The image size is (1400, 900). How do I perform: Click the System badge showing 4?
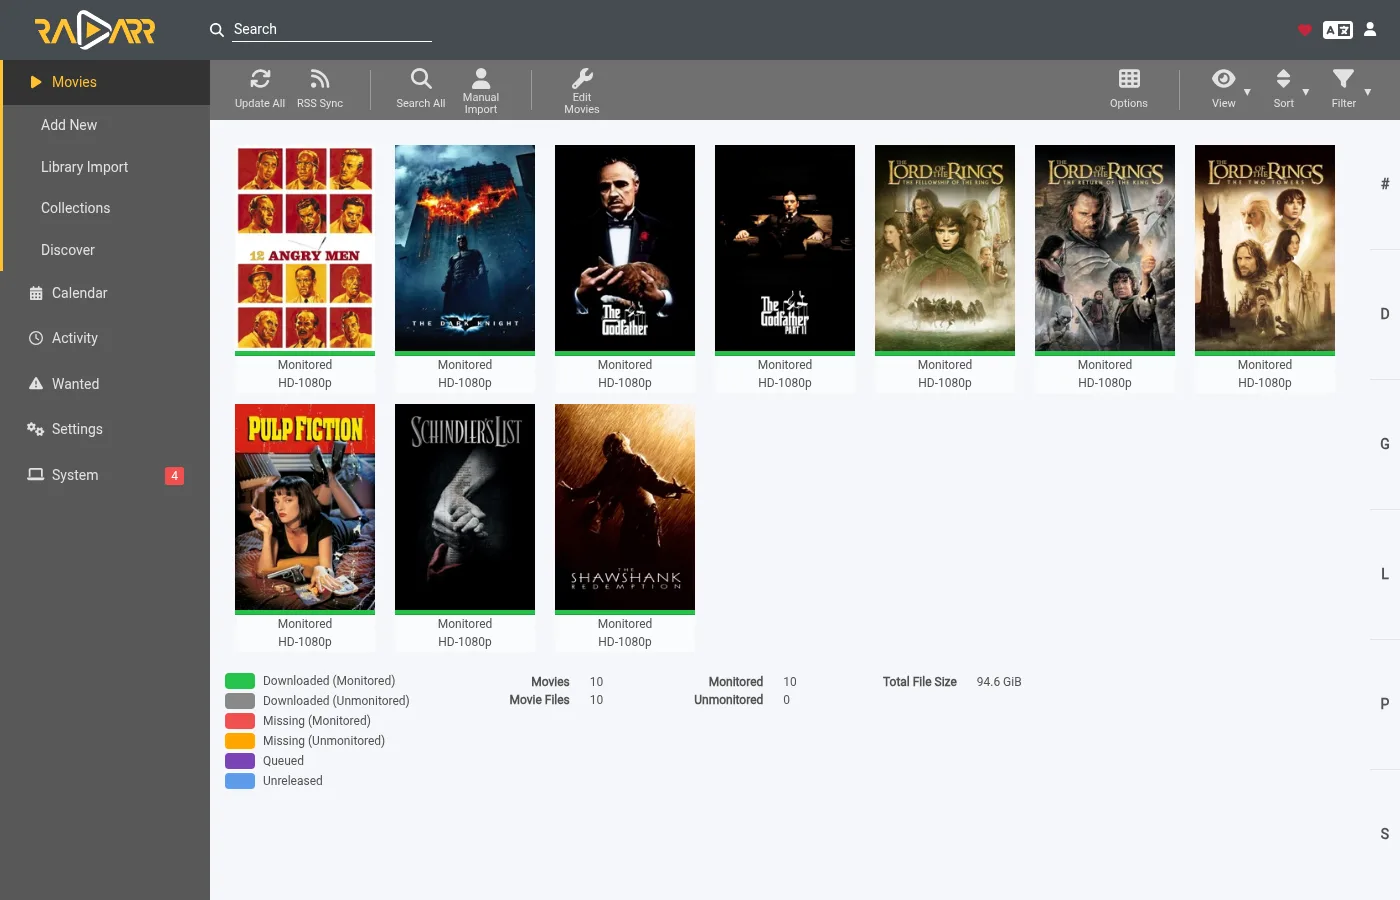(x=174, y=476)
